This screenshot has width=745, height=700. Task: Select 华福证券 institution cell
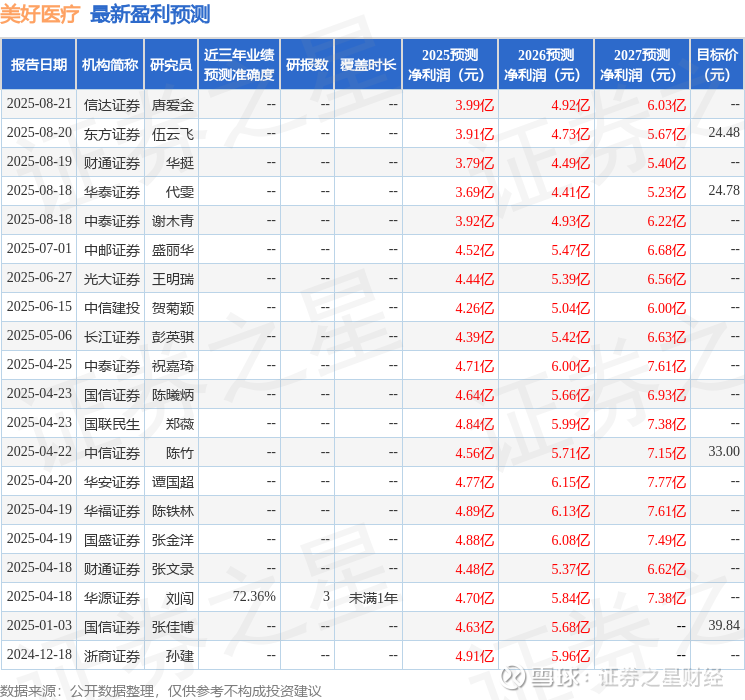click(x=112, y=511)
